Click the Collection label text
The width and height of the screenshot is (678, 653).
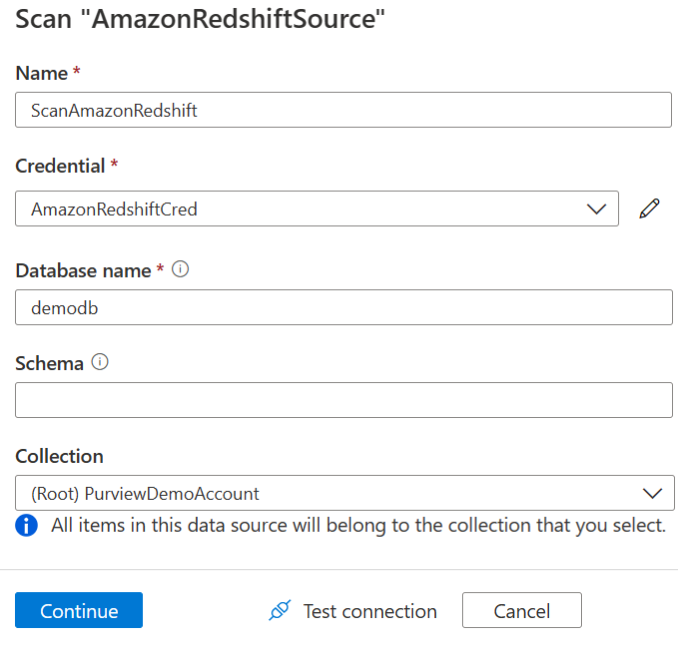[59, 456]
